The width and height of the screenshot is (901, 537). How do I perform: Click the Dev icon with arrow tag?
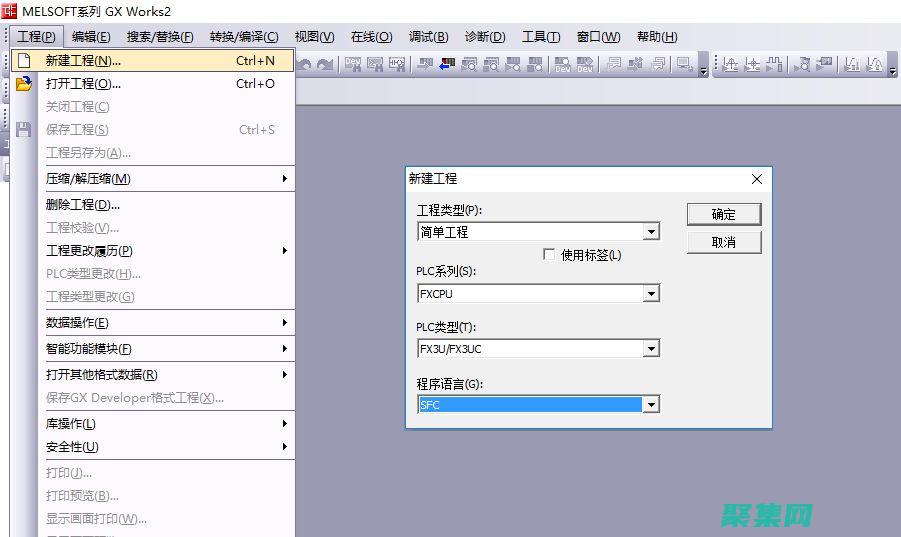(584, 64)
